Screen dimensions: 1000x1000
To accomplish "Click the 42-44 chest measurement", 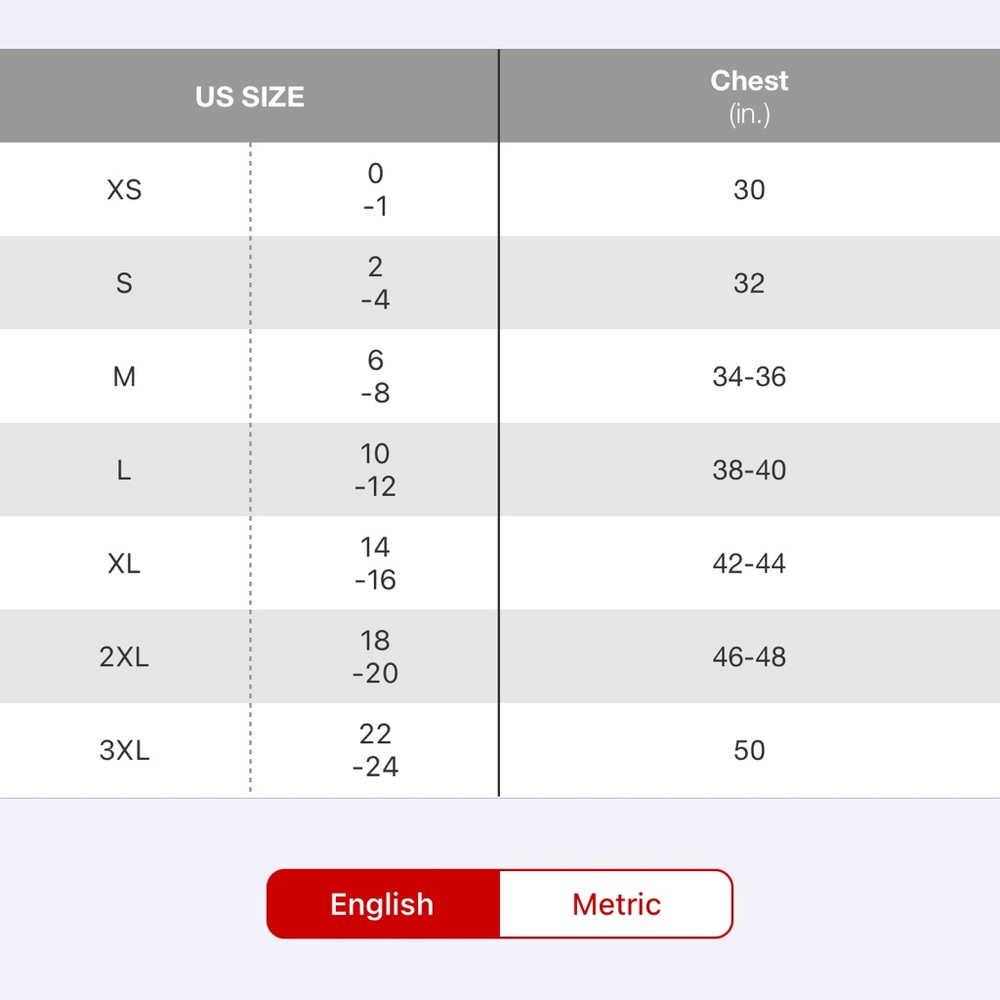I will coord(749,563).
